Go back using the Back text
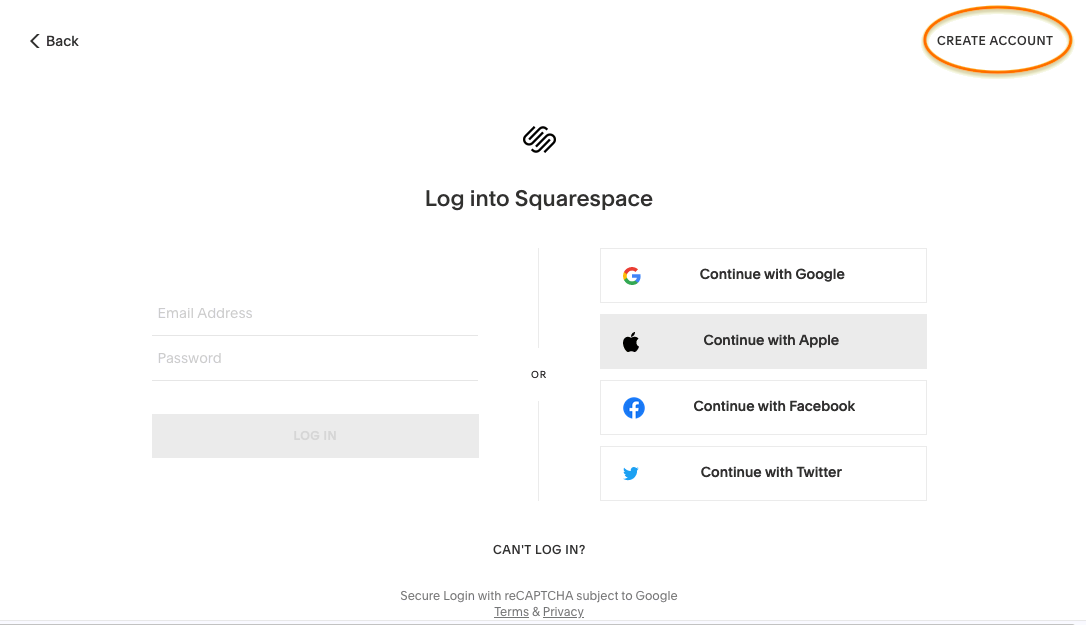1086x625 pixels. [62, 41]
